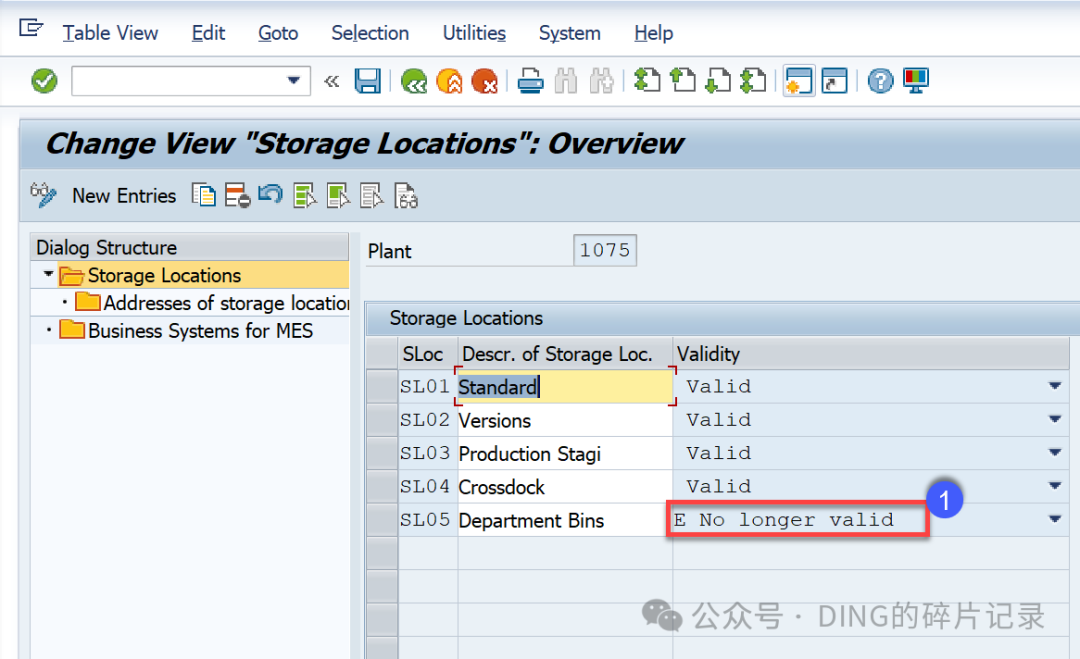Open the Edit menu
This screenshot has width=1080, height=659.
pos(208,33)
